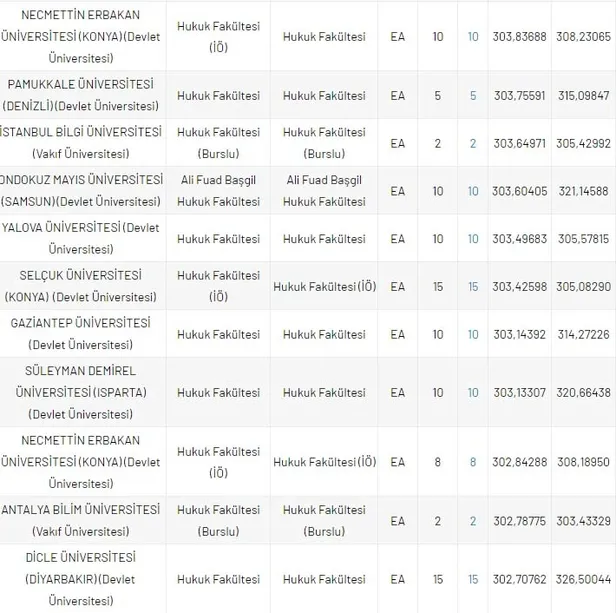Click the Pamukkale Üniversitesi (Denizli) university name

[83, 96]
